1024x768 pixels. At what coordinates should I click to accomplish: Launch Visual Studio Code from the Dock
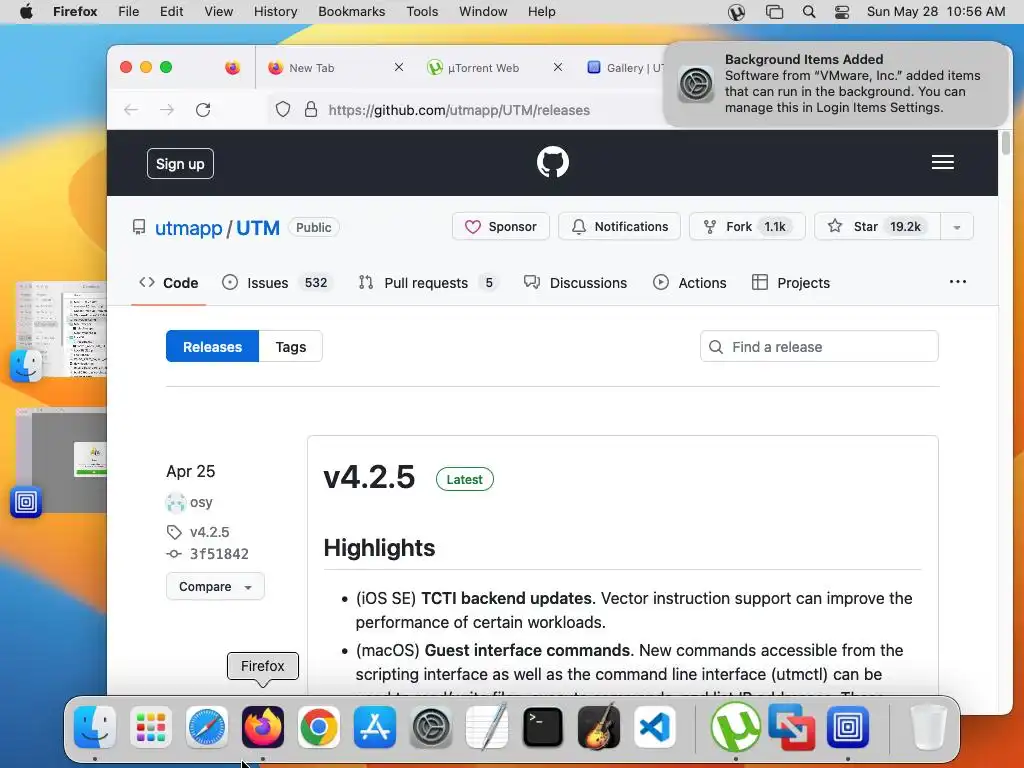(654, 727)
